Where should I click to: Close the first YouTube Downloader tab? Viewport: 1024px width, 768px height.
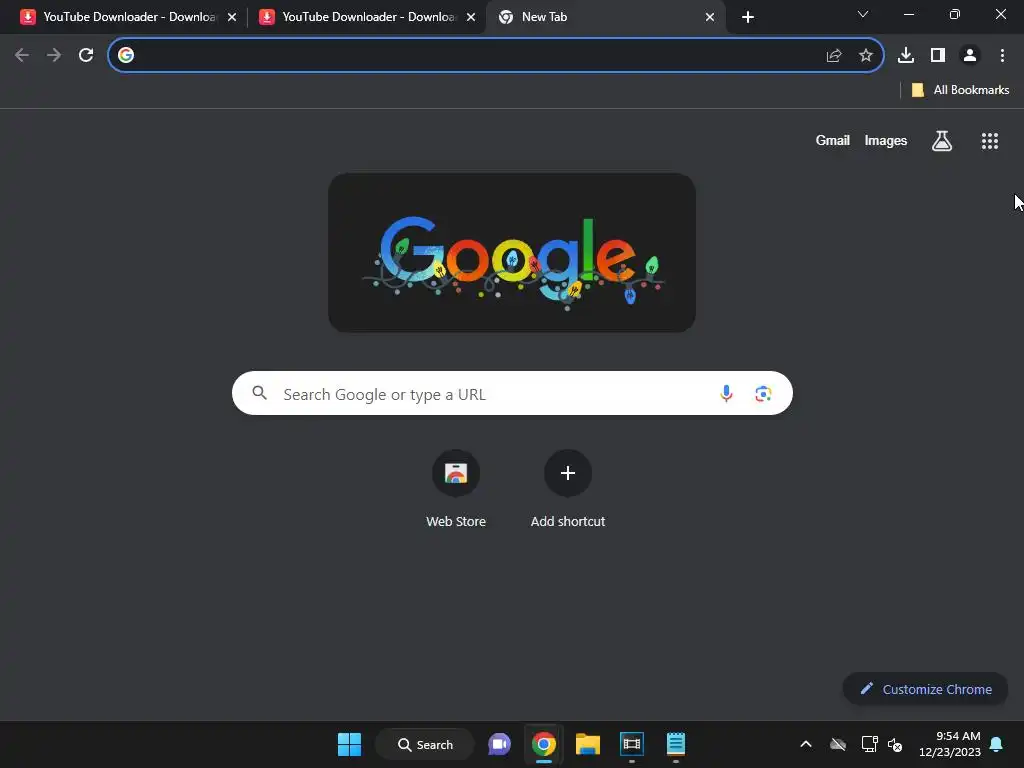pyautogui.click(x=232, y=17)
